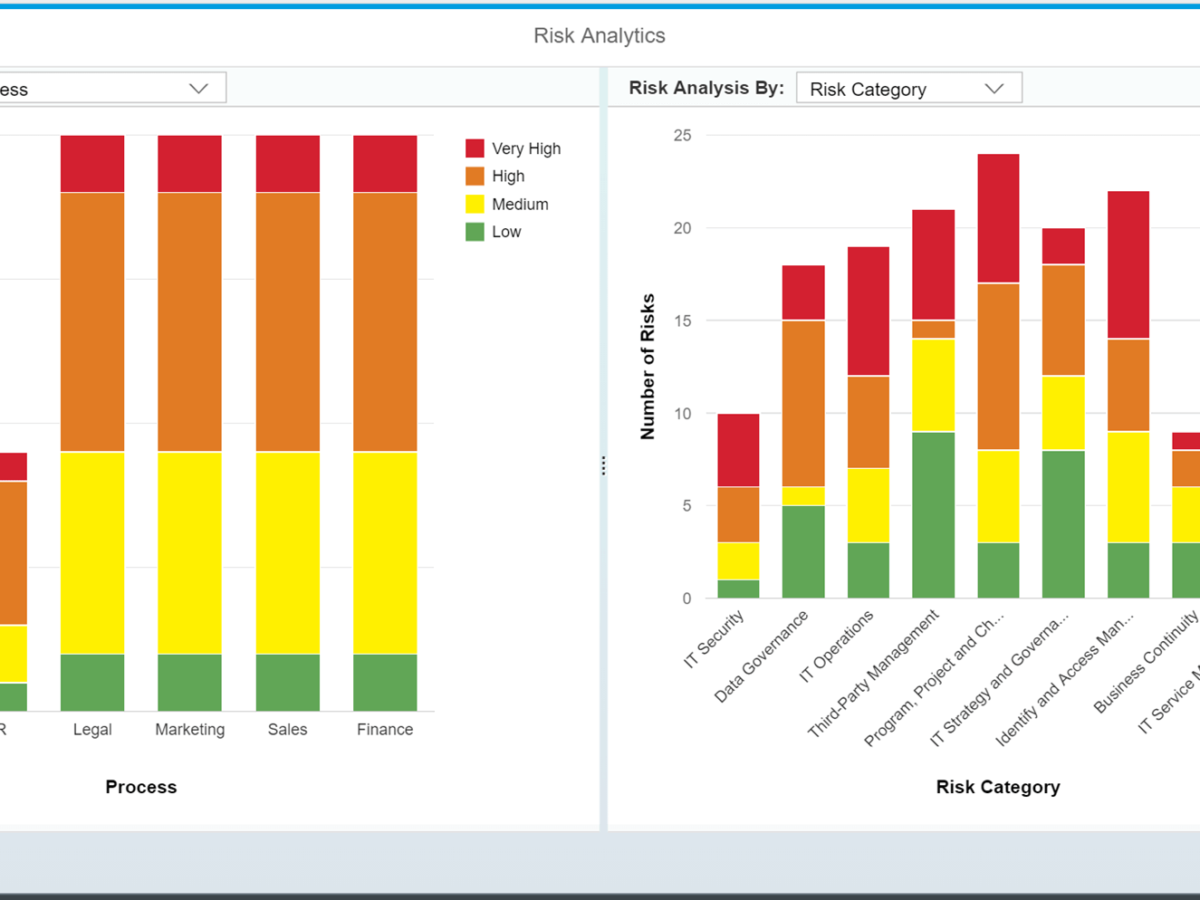Click the Risk Analytics page title

599,36
